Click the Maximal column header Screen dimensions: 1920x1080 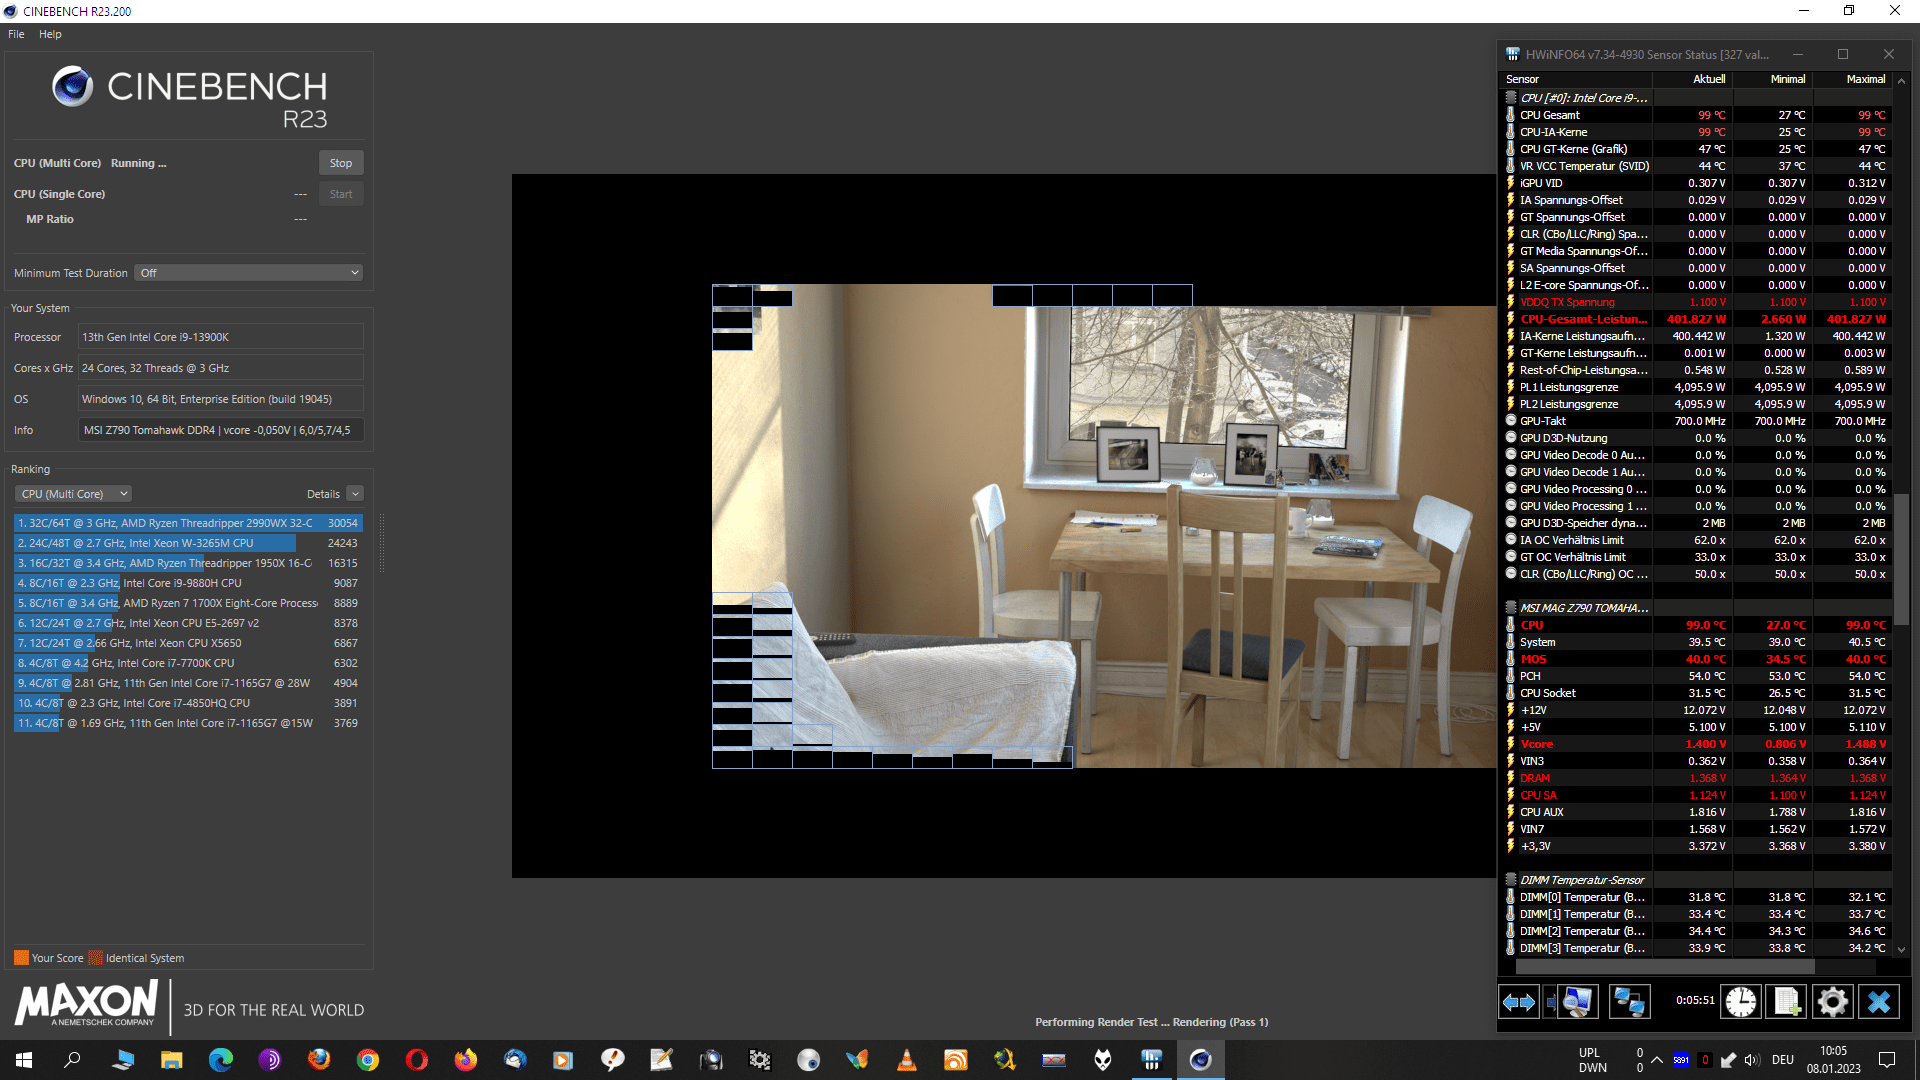click(x=1865, y=79)
